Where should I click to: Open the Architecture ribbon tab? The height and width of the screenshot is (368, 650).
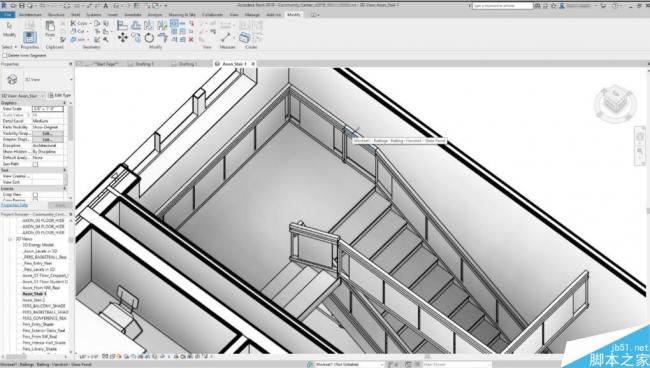coord(30,15)
